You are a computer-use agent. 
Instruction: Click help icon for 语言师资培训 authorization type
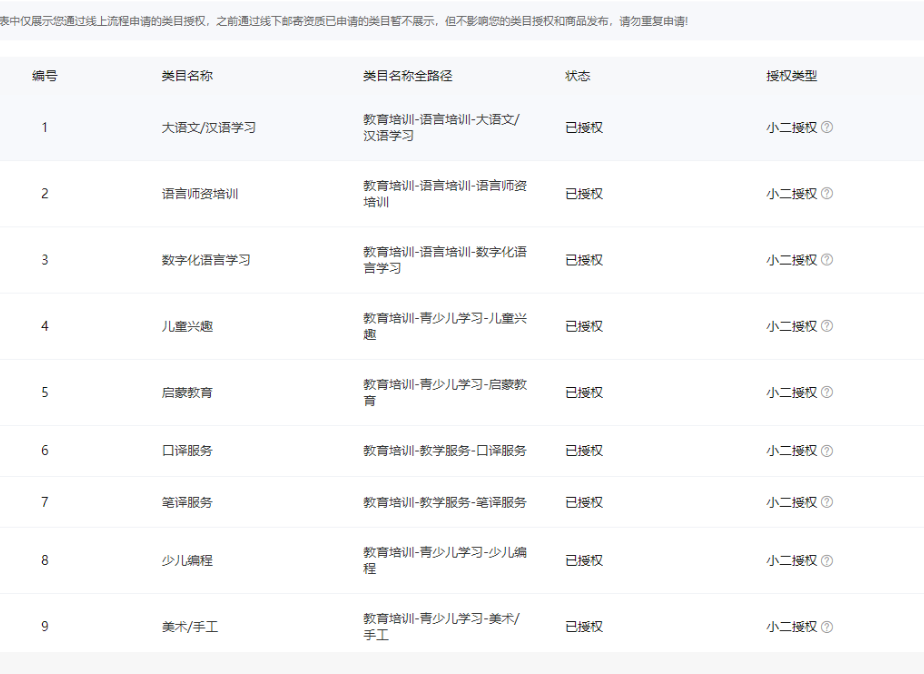coord(827,194)
